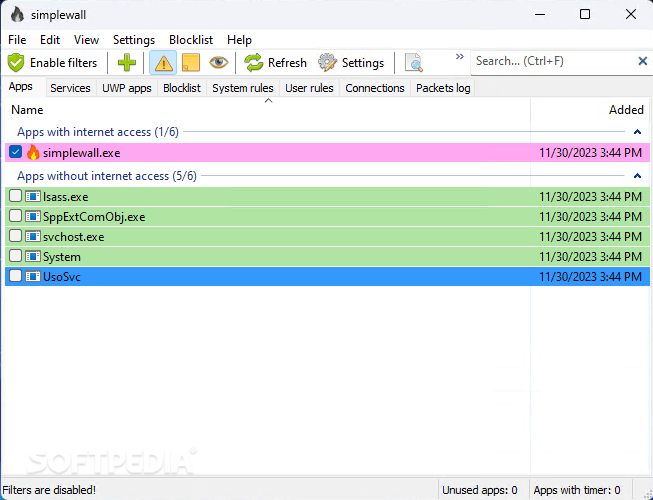Viewport: 653px width, 500px height.
Task: Click the simplewall.exe flame icon
Action: tap(33, 153)
